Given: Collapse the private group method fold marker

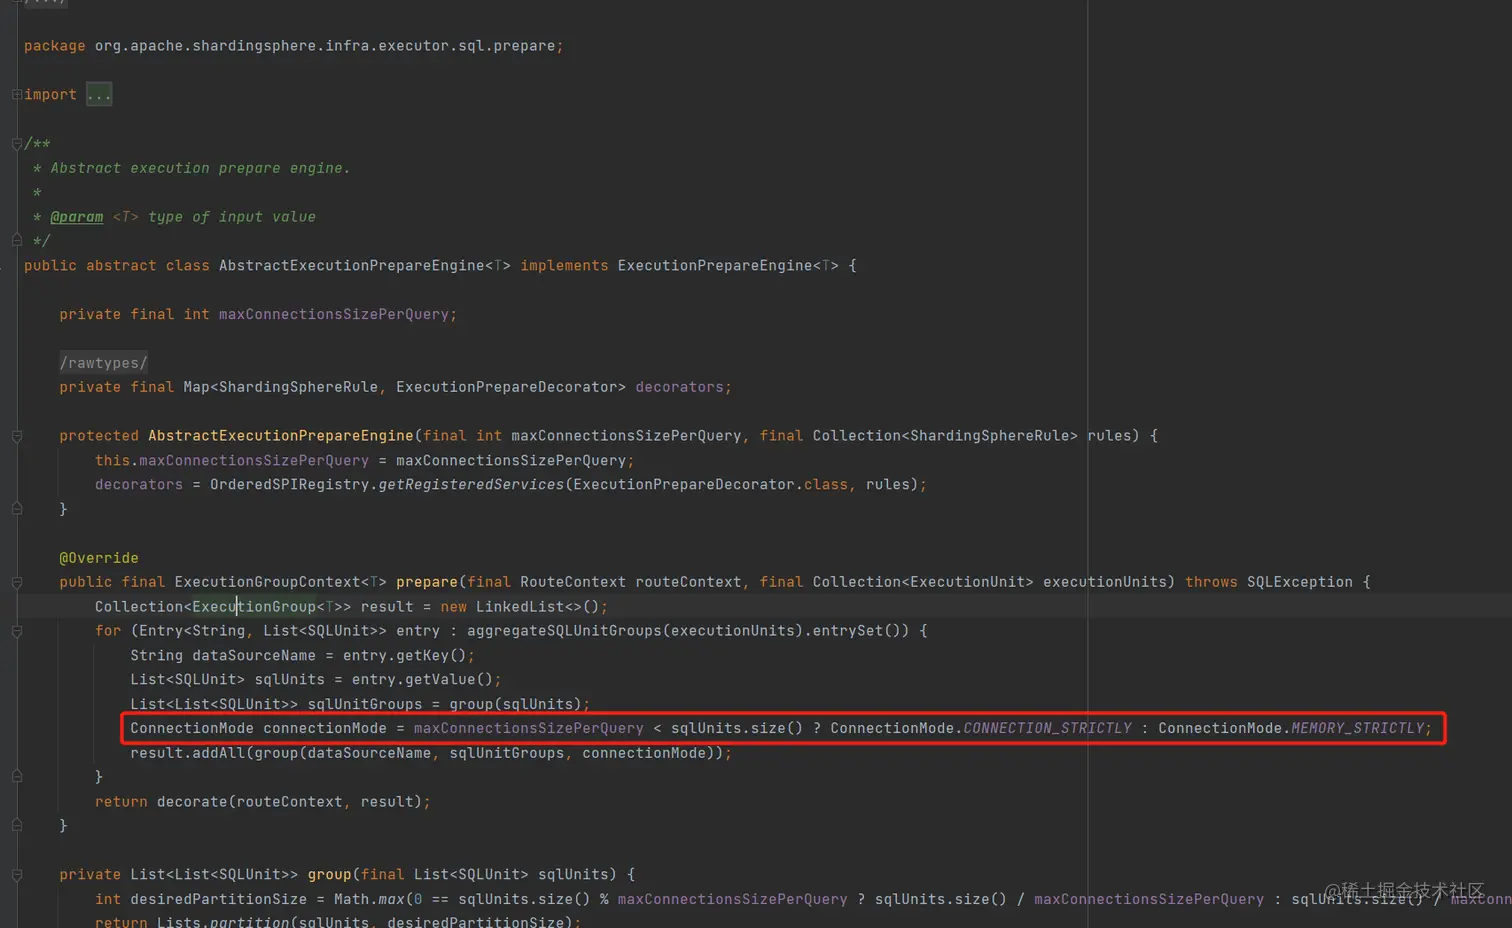Looking at the screenshot, I should tap(16, 875).
